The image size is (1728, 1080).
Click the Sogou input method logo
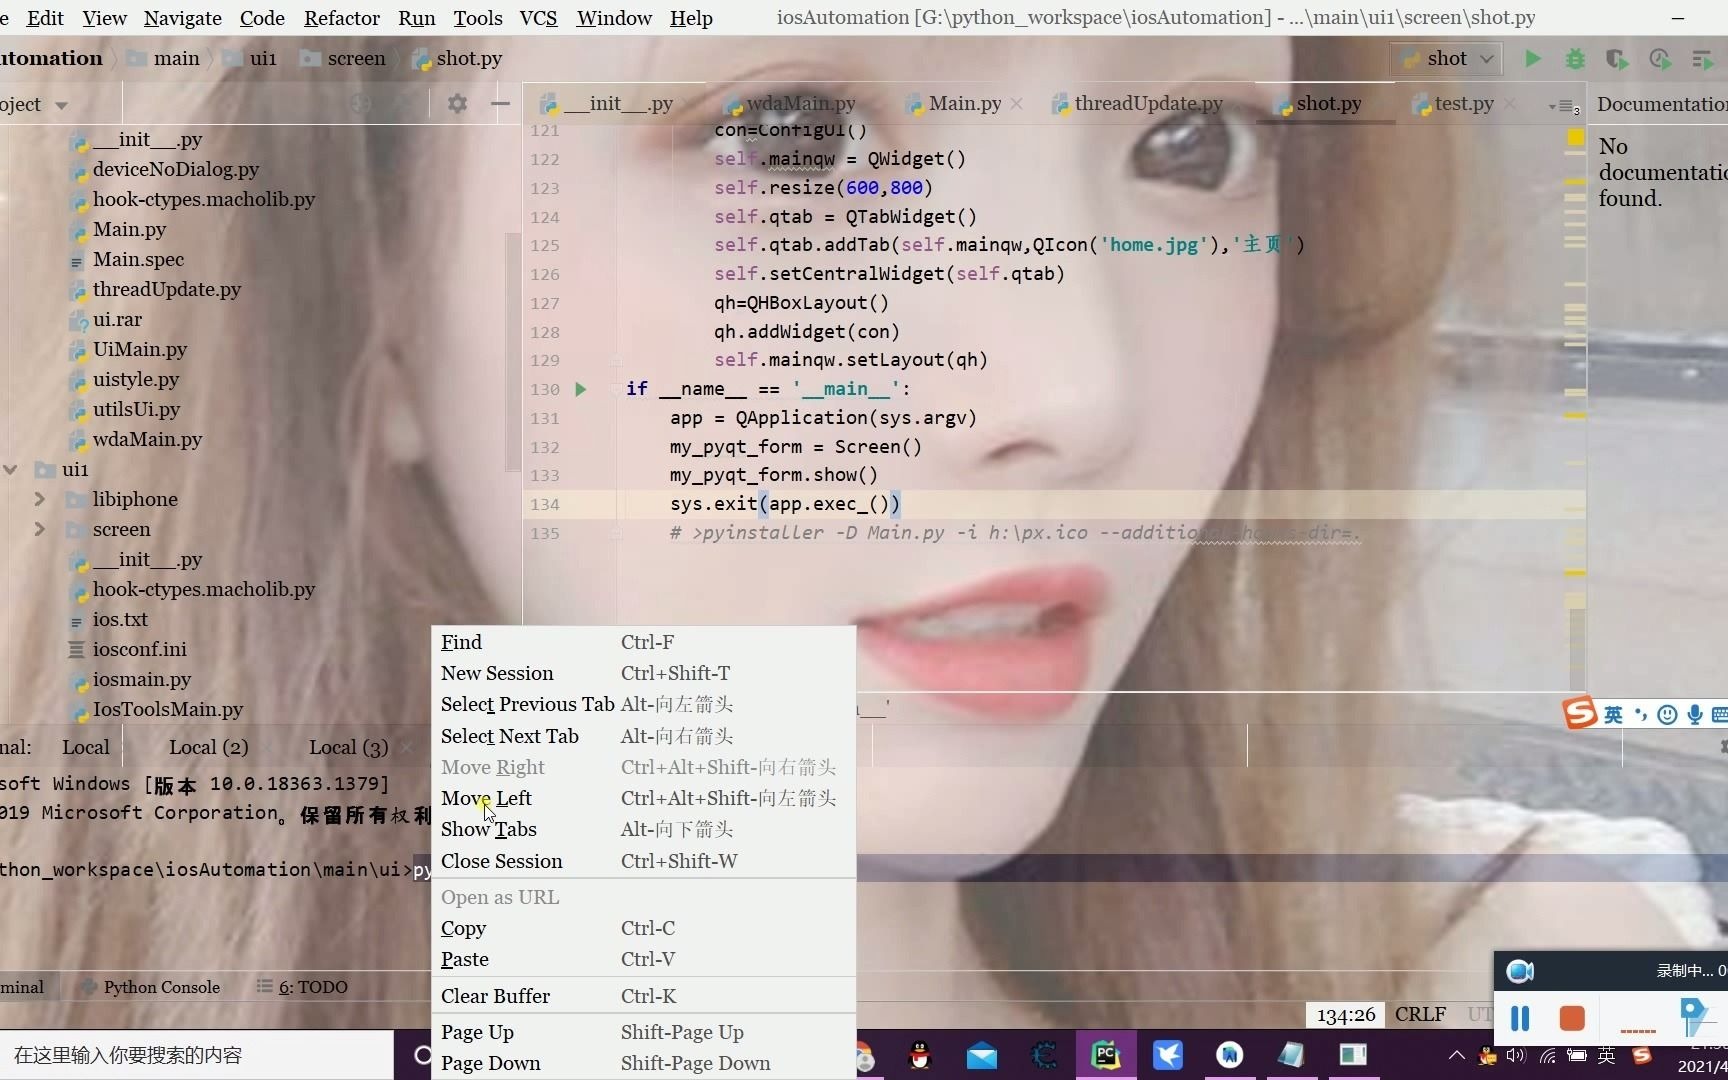click(1580, 713)
